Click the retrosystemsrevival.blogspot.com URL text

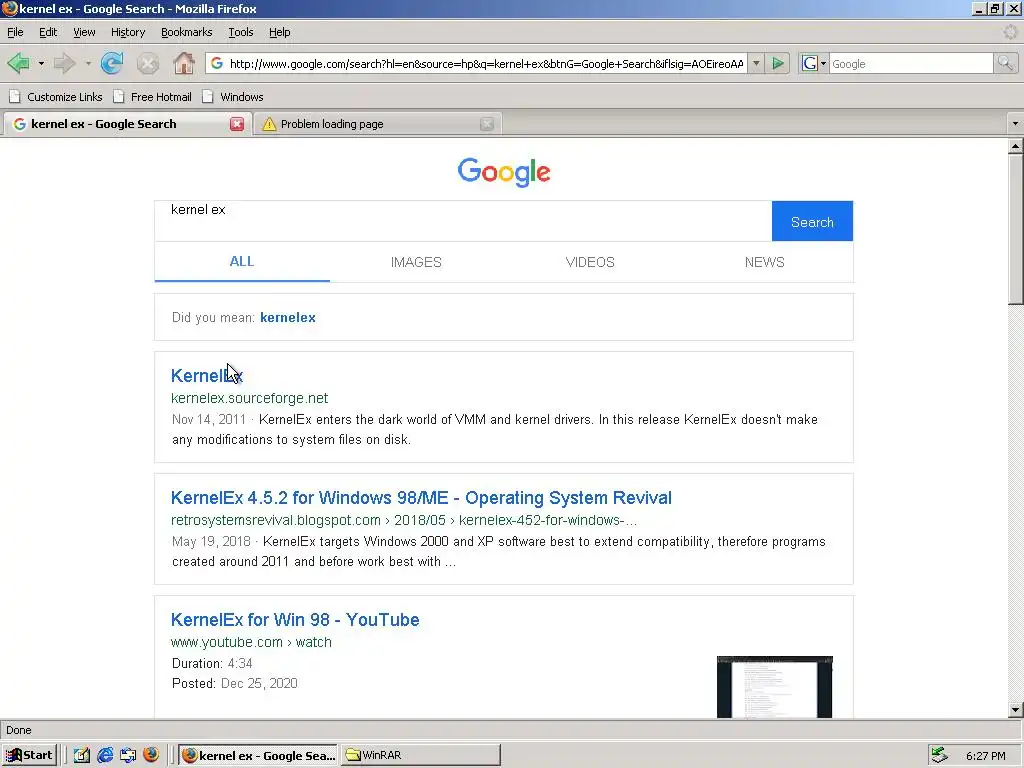coord(276,520)
